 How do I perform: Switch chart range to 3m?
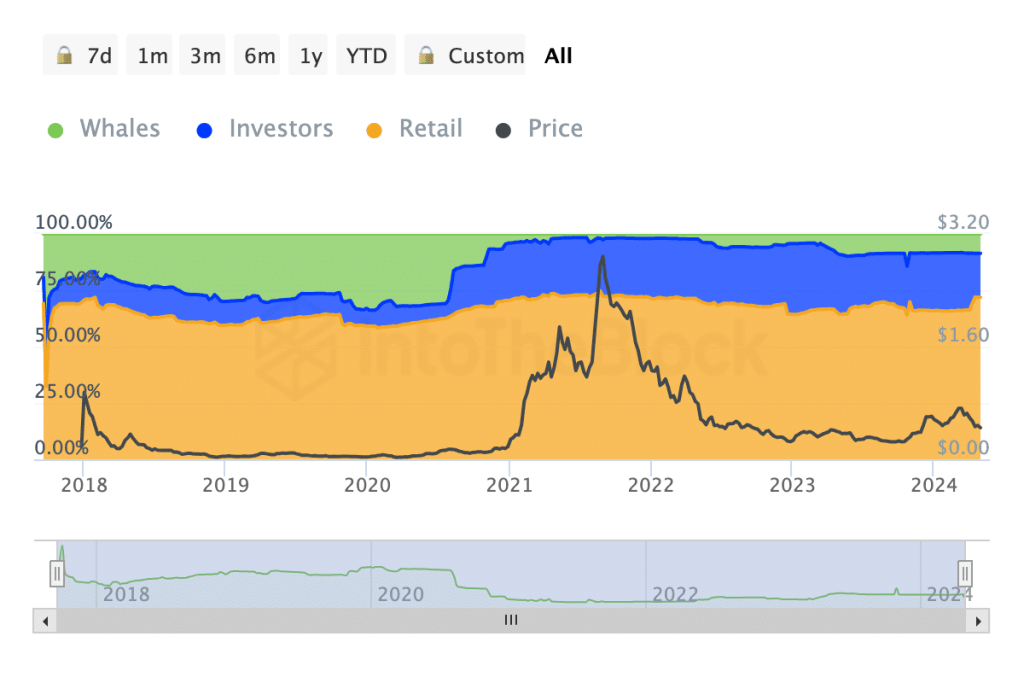pyautogui.click(x=202, y=55)
